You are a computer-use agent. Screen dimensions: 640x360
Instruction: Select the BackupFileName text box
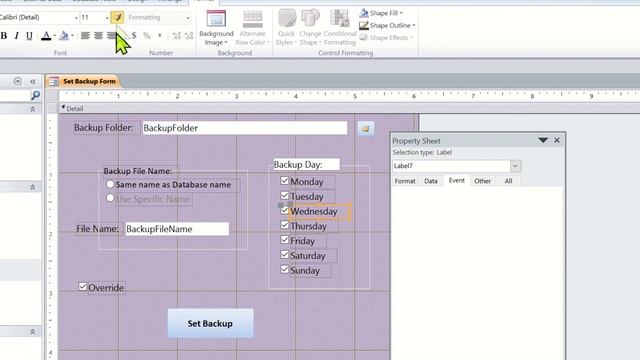coord(177,229)
